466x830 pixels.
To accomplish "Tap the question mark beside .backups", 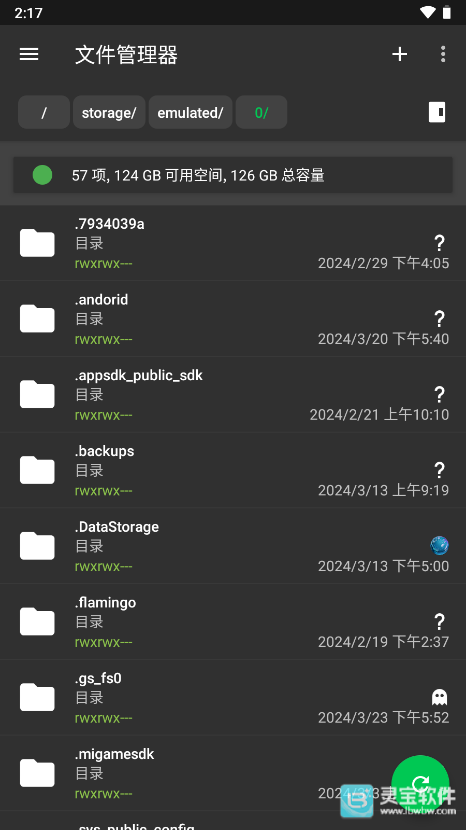I will (440, 470).
